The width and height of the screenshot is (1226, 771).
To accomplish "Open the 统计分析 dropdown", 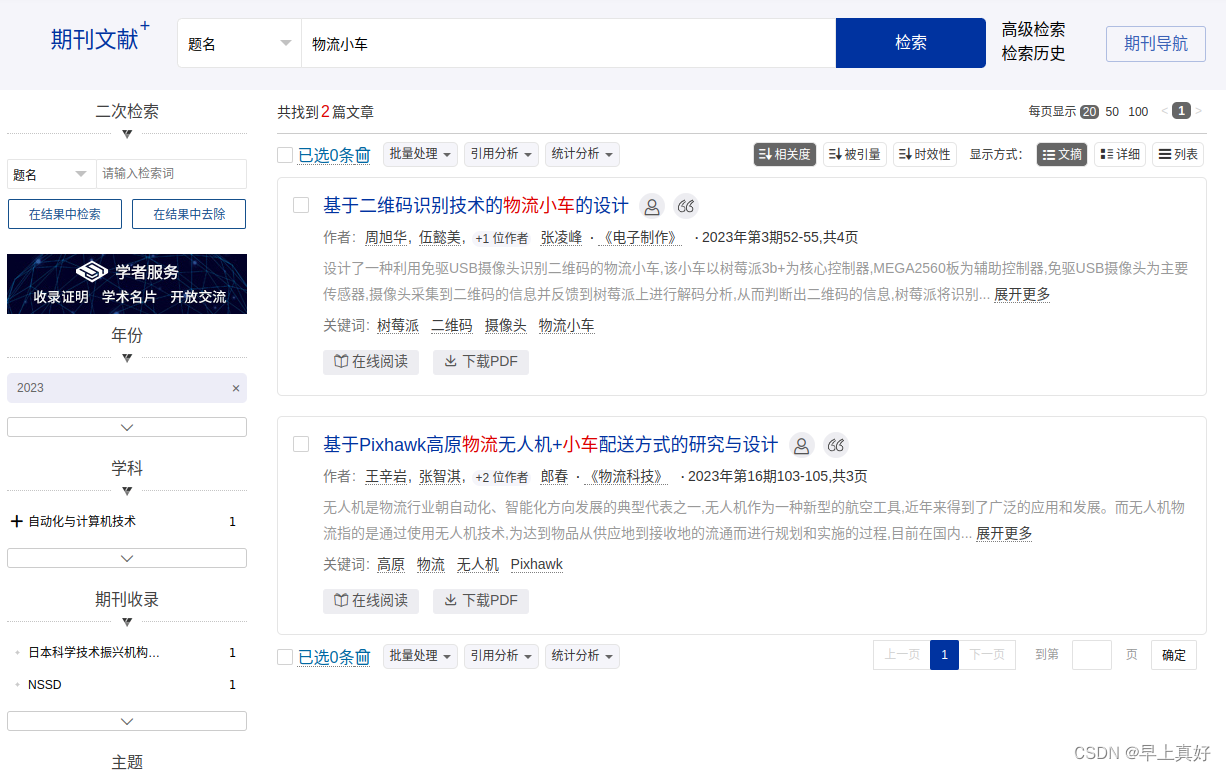I will pos(581,154).
